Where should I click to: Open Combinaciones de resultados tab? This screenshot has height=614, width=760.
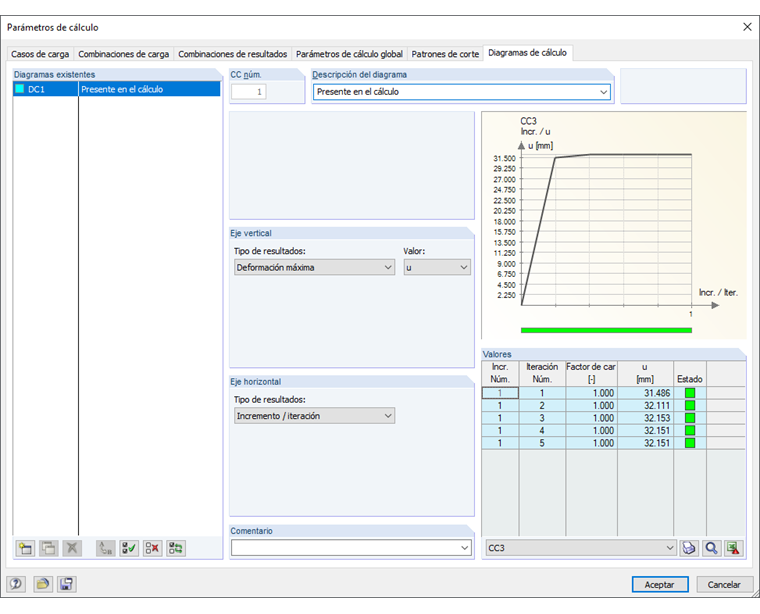233,54
